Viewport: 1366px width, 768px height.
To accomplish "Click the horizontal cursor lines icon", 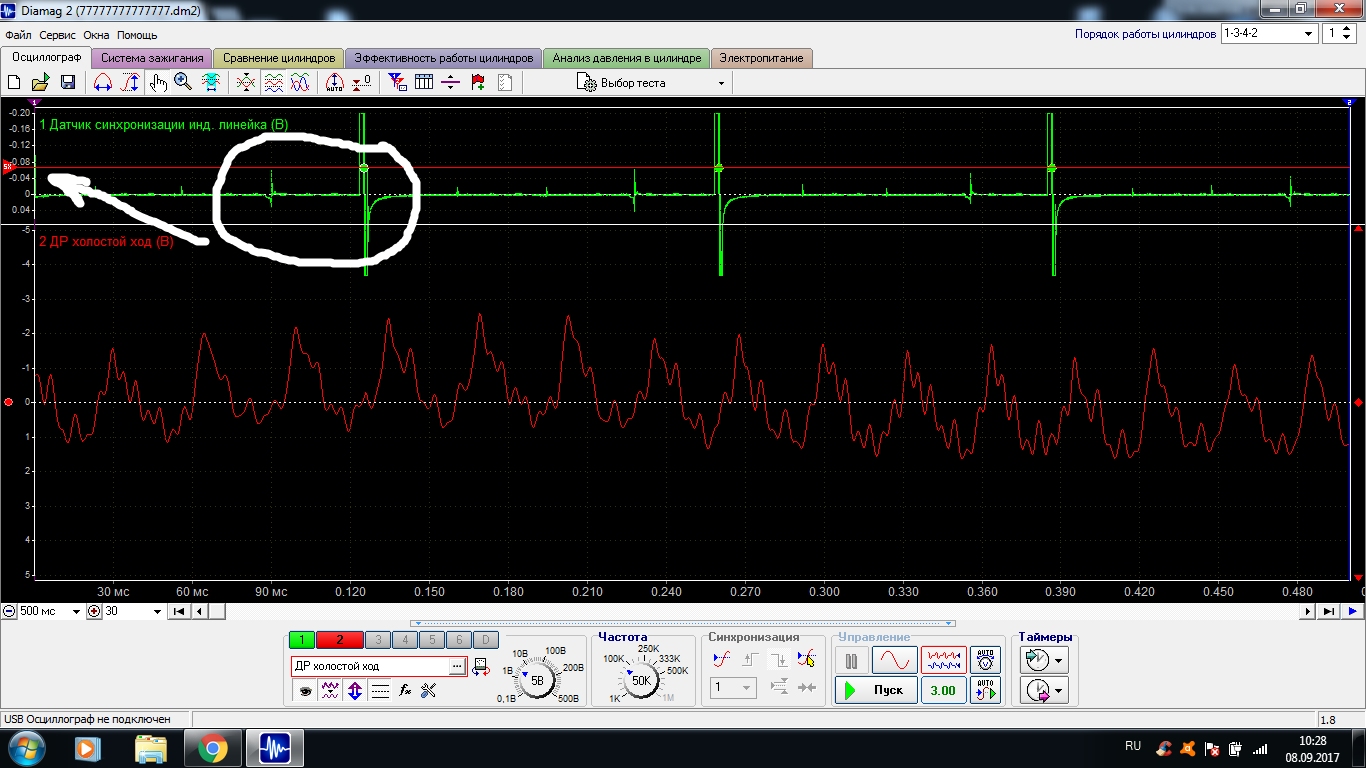I will click(x=450, y=83).
